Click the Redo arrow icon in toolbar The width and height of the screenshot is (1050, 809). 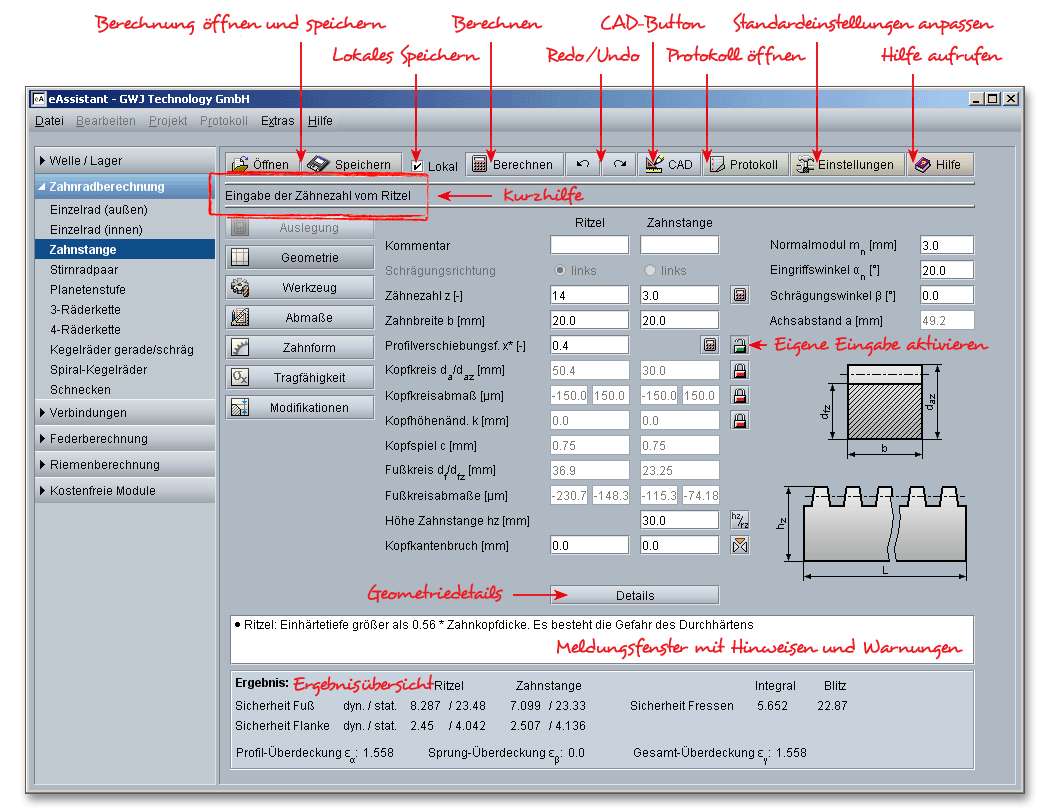click(620, 165)
